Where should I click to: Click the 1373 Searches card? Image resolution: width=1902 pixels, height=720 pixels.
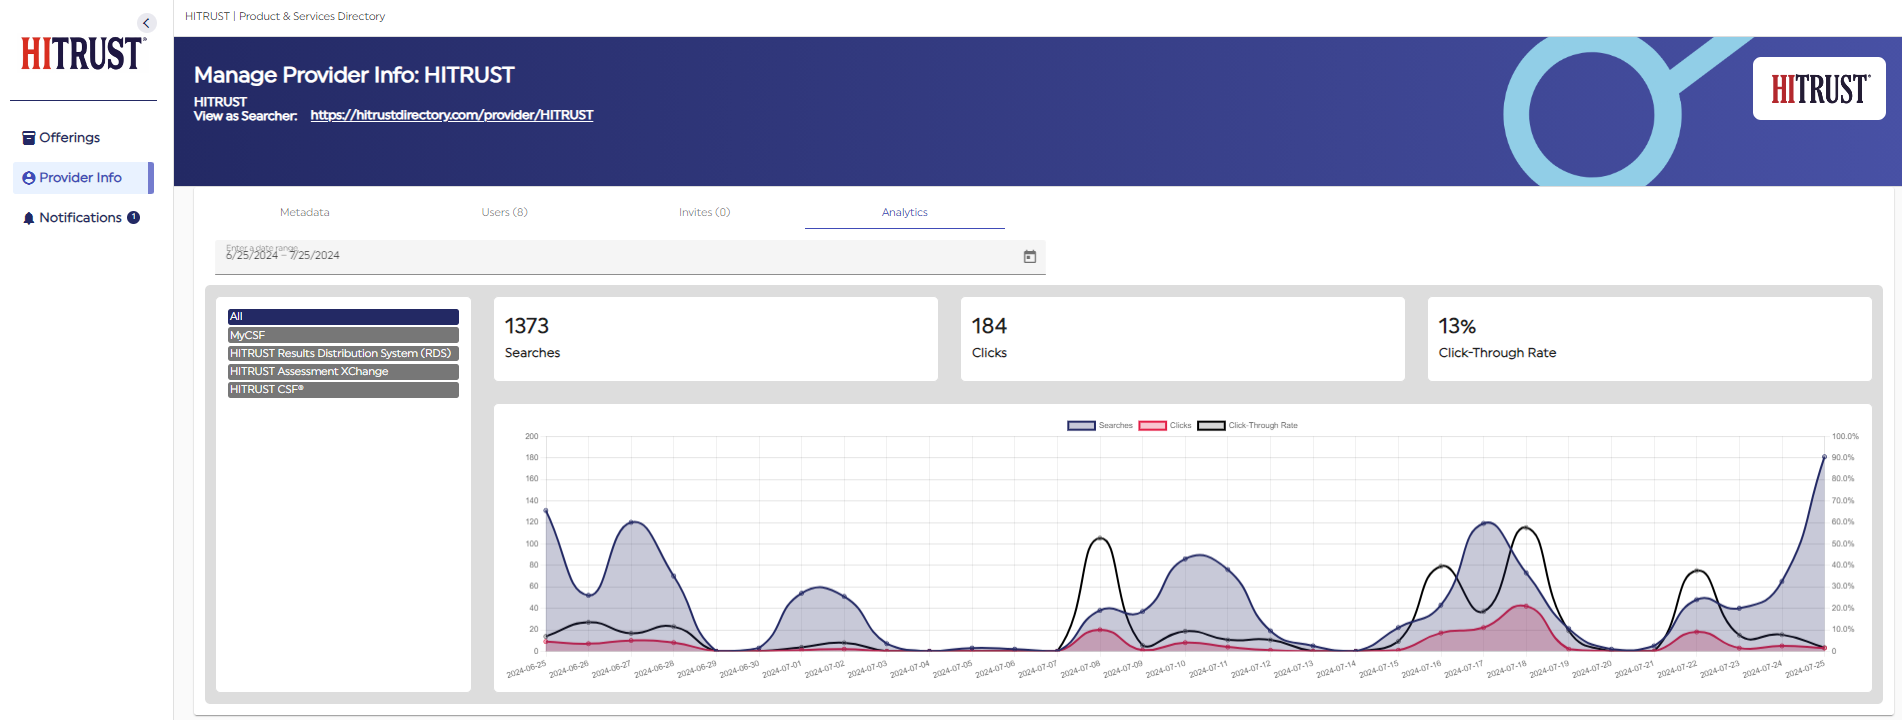tap(716, 339)
